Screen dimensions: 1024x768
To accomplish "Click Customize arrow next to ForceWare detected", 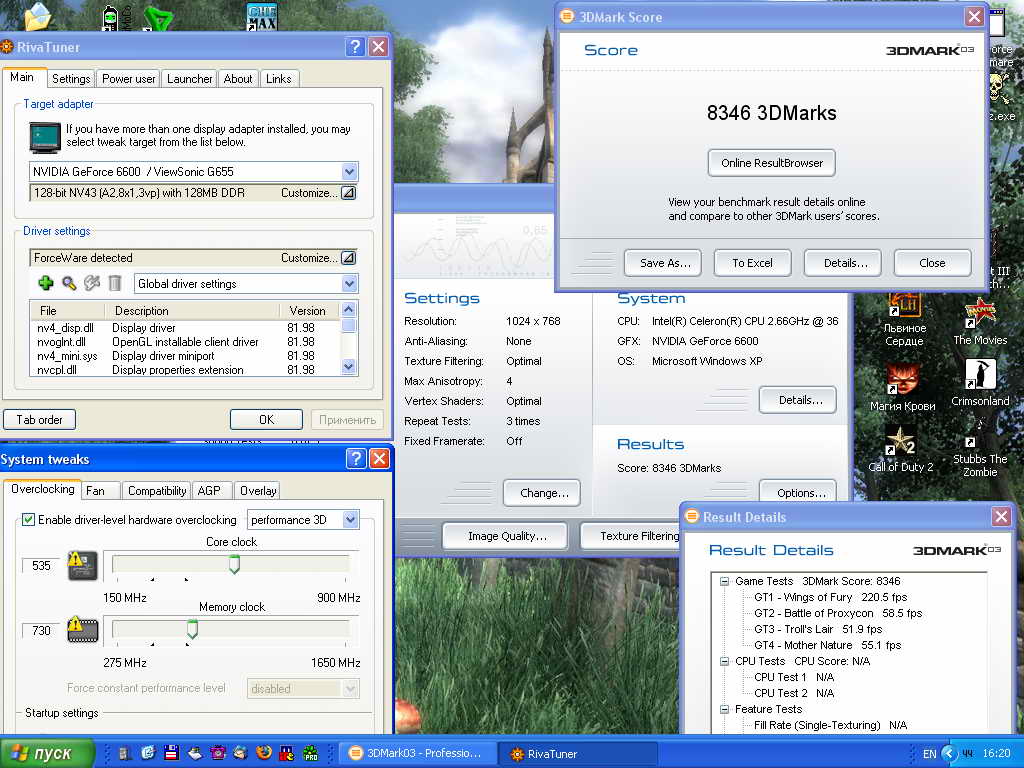I will tap(349, 257).
